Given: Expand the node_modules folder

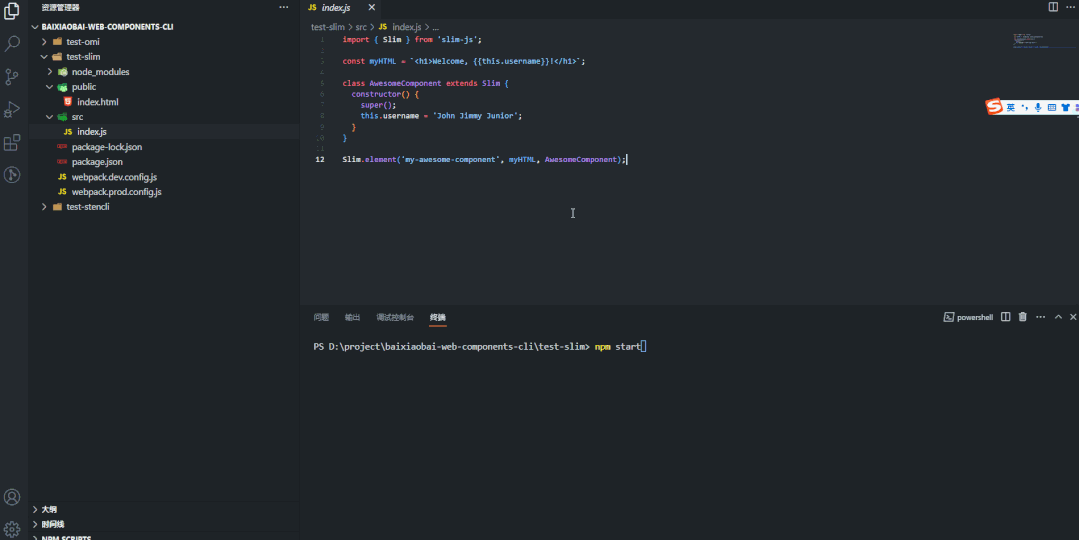Looking at the screenshot, I should coord(50,72).
